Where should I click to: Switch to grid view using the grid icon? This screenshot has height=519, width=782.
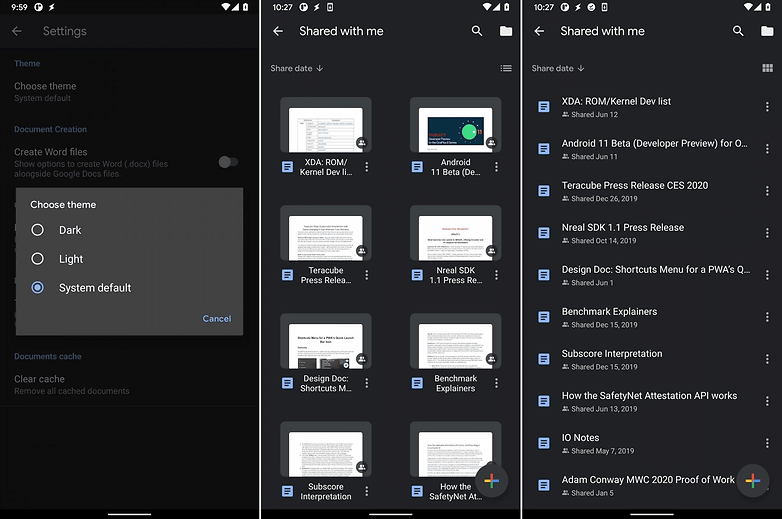pos(768,68)
